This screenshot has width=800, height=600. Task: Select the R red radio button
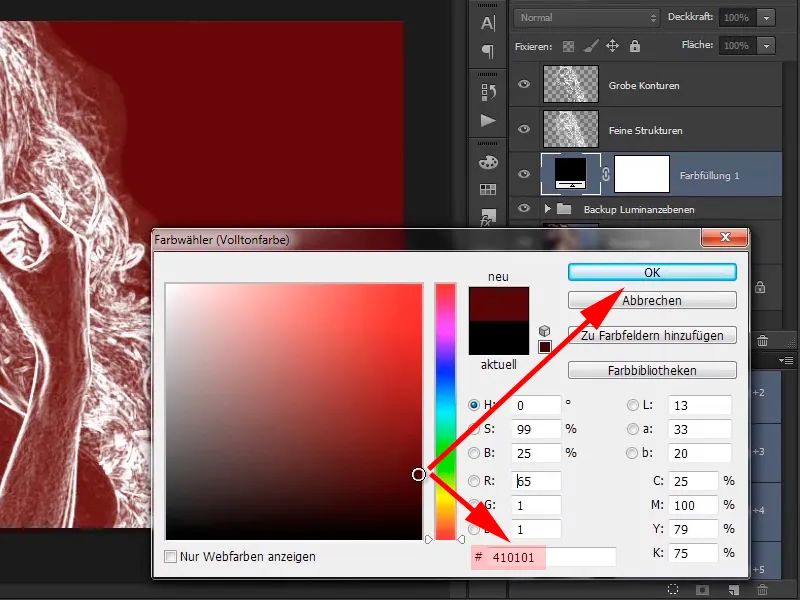click(x=474, y=481)
